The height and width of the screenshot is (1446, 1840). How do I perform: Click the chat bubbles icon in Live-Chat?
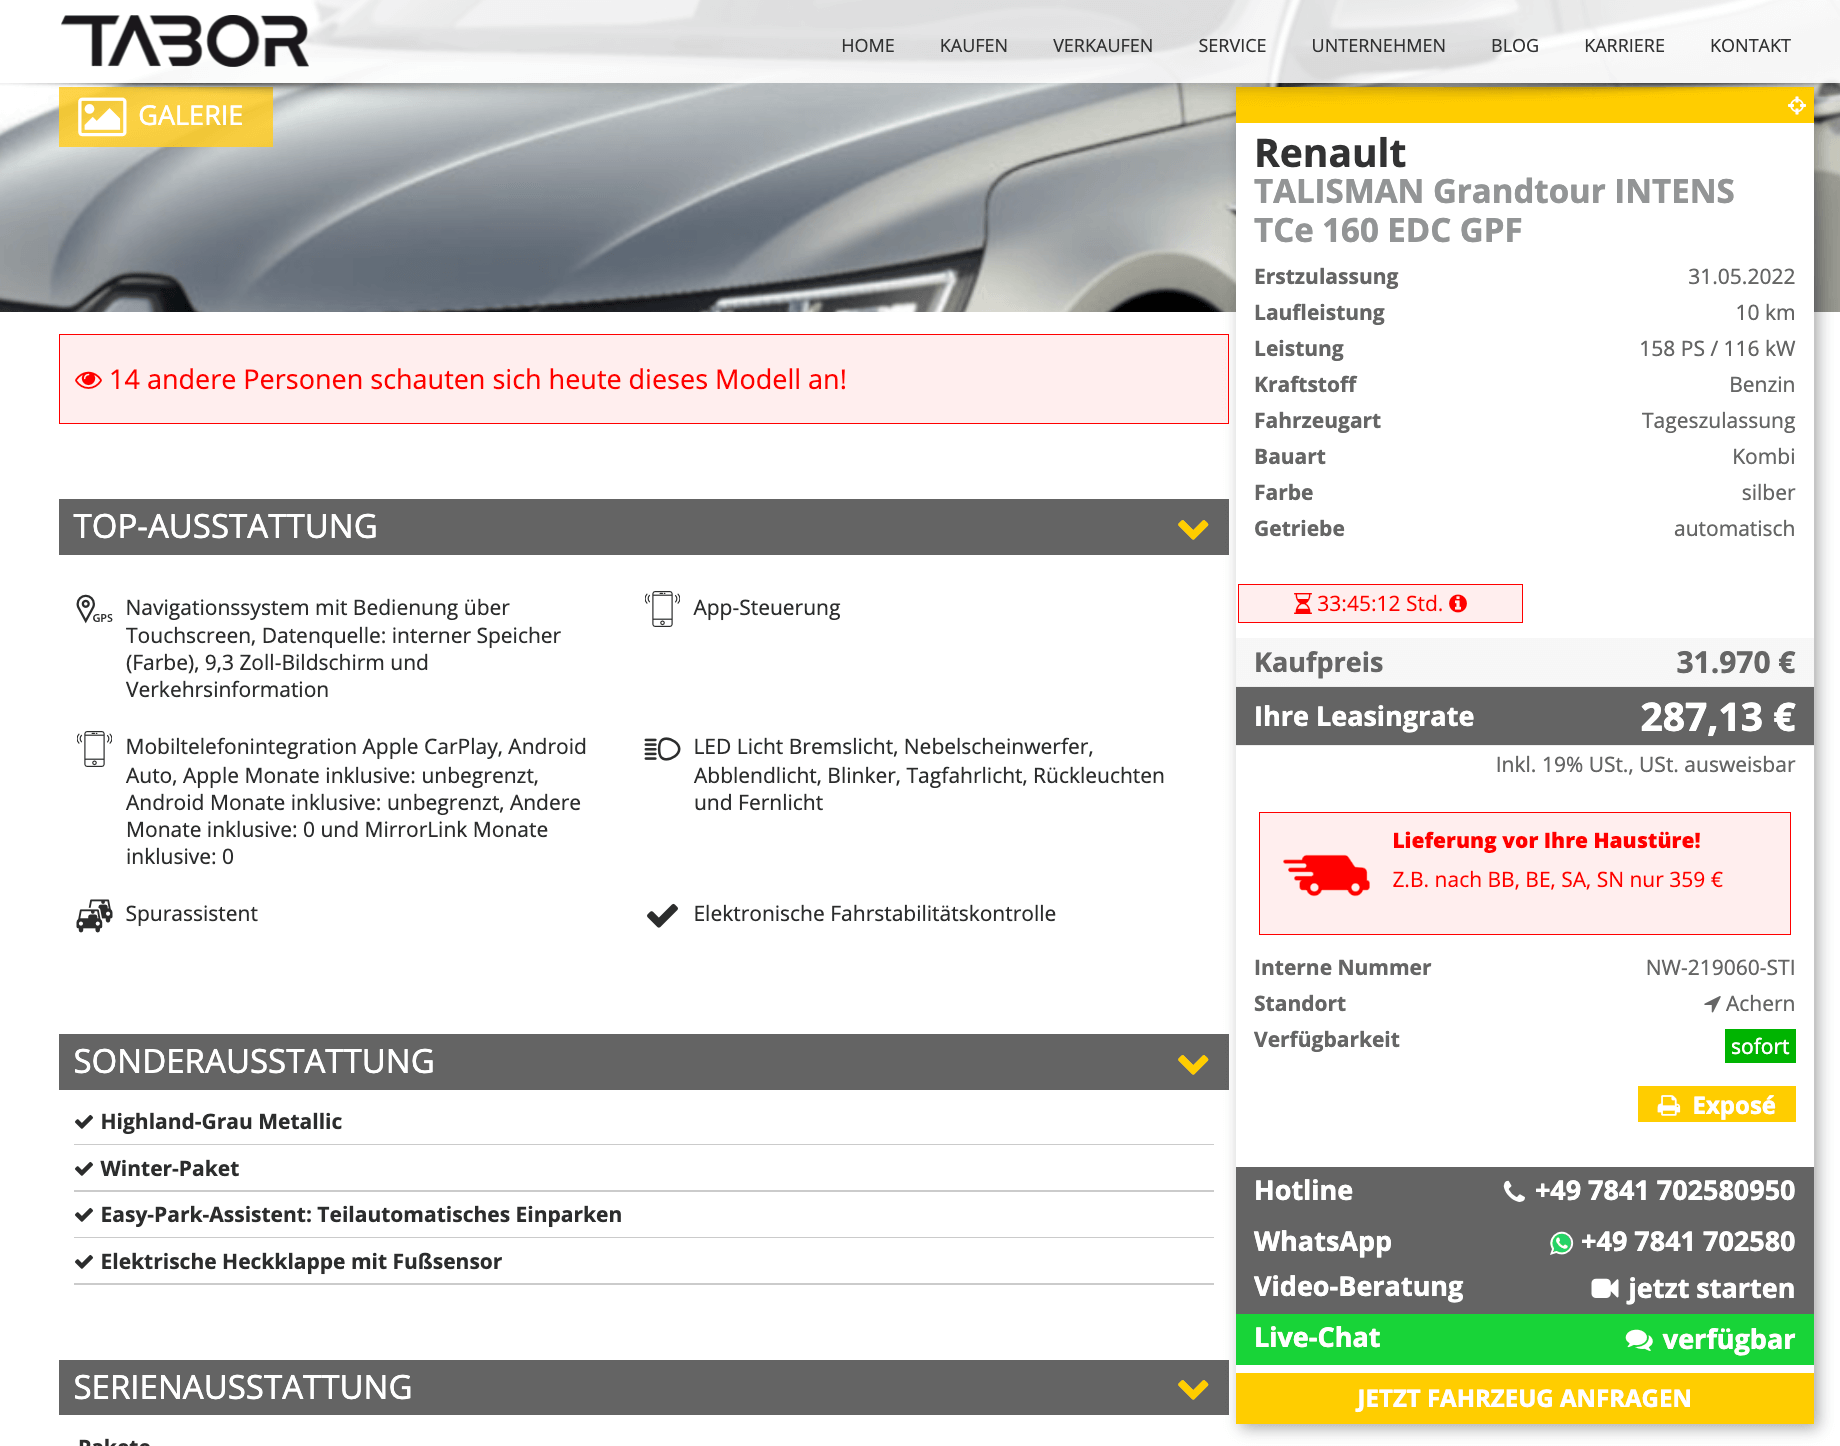pos(1639,1340)
